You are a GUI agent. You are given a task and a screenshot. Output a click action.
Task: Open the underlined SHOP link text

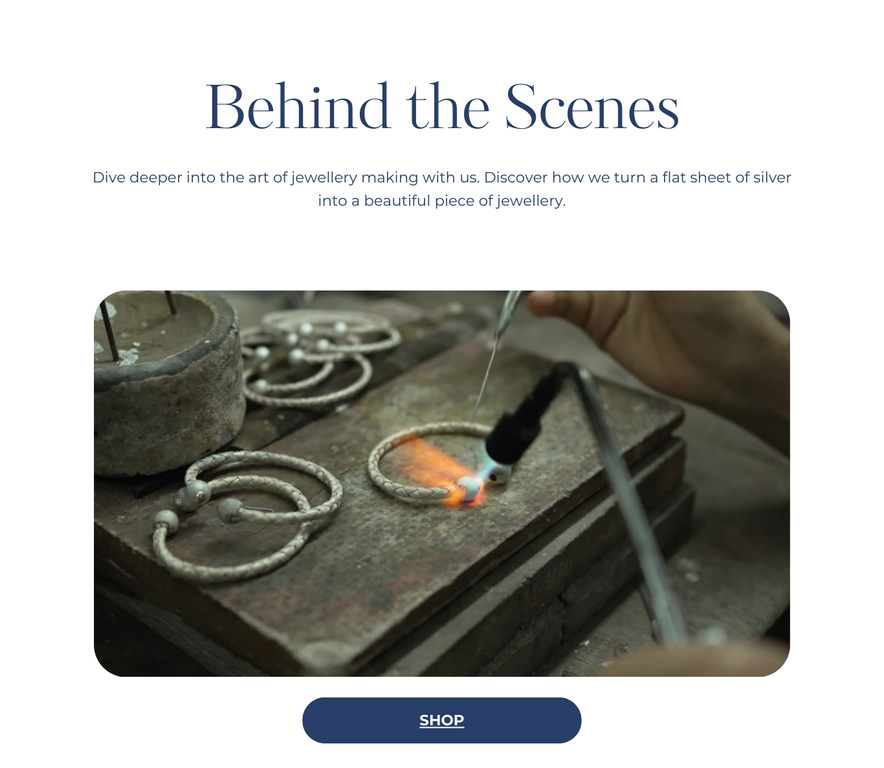click(441, 720)
